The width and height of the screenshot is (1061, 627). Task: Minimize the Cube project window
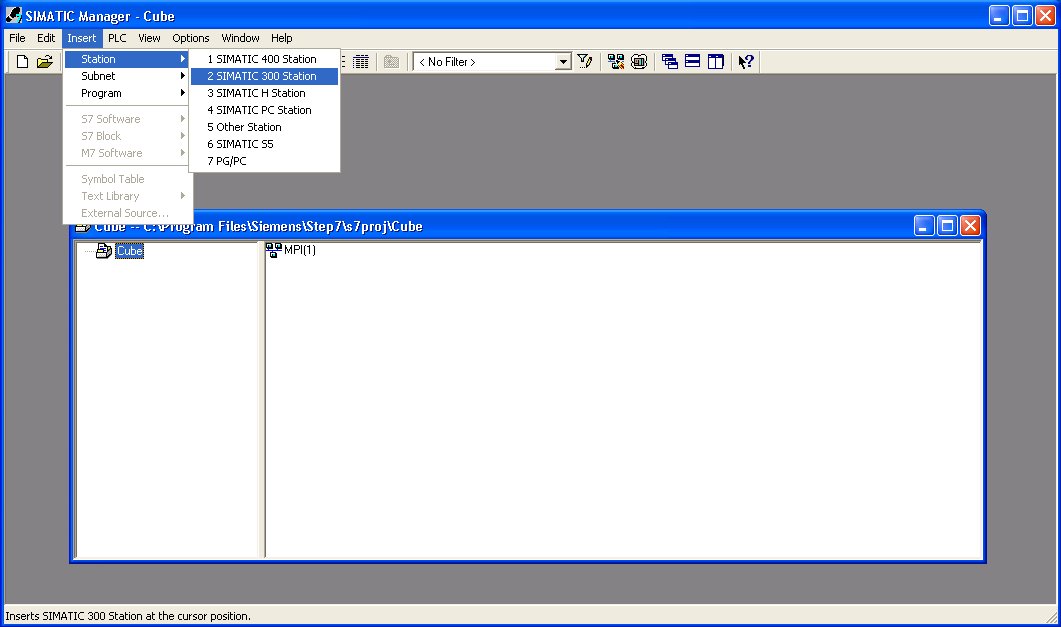point(924,226)
